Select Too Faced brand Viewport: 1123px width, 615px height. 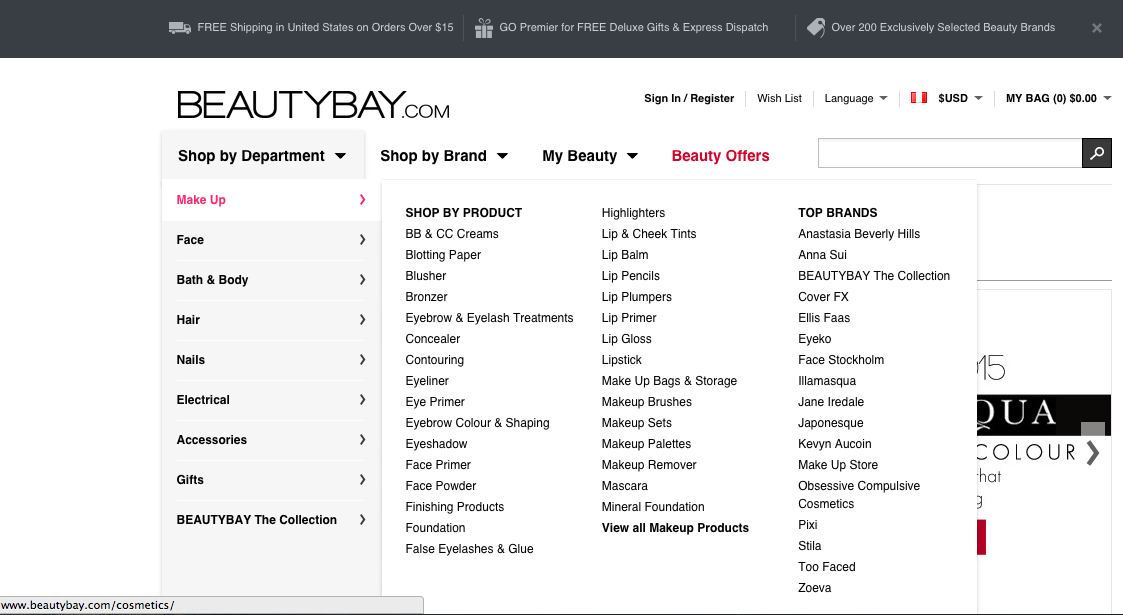tap(826, 567)
